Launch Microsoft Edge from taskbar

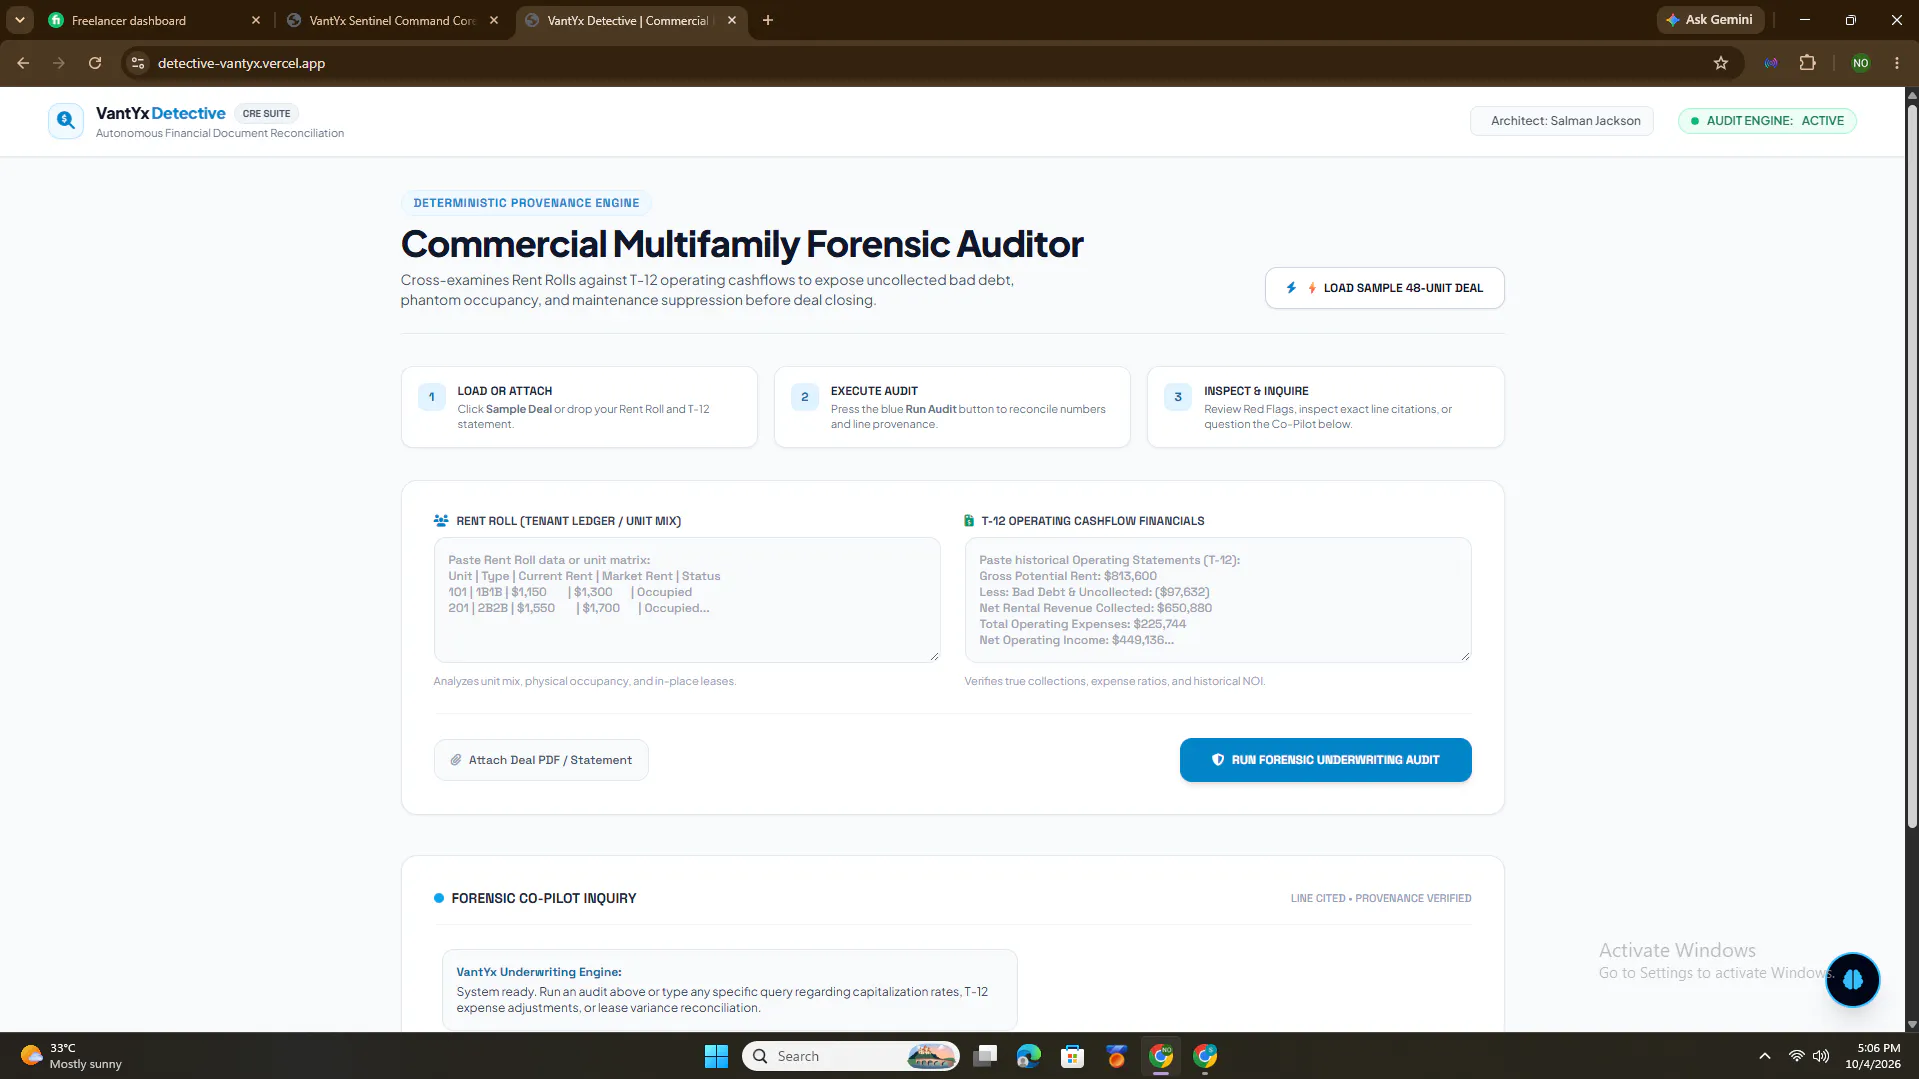pyautogui.click(x=1029, y=1056)
